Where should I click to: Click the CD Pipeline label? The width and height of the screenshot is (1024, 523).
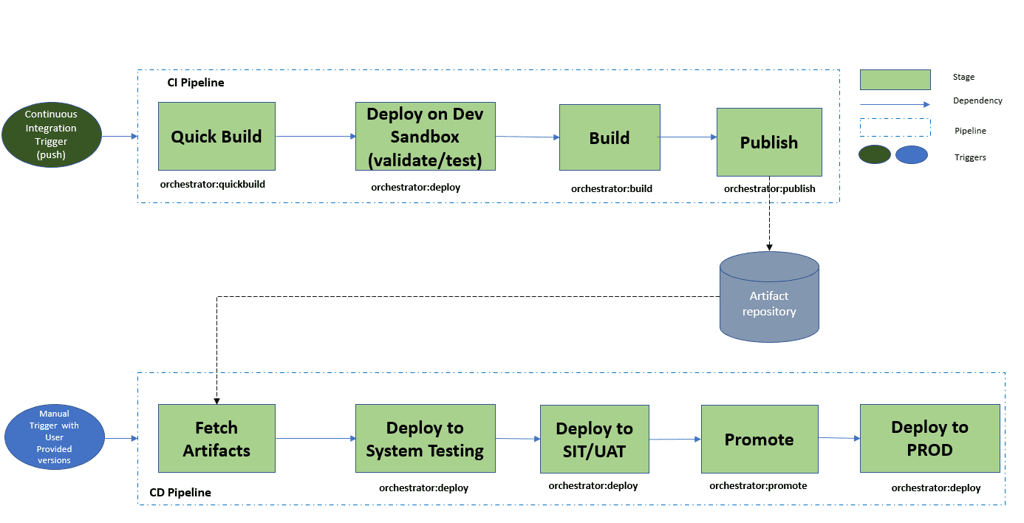(x=180, y=492)
